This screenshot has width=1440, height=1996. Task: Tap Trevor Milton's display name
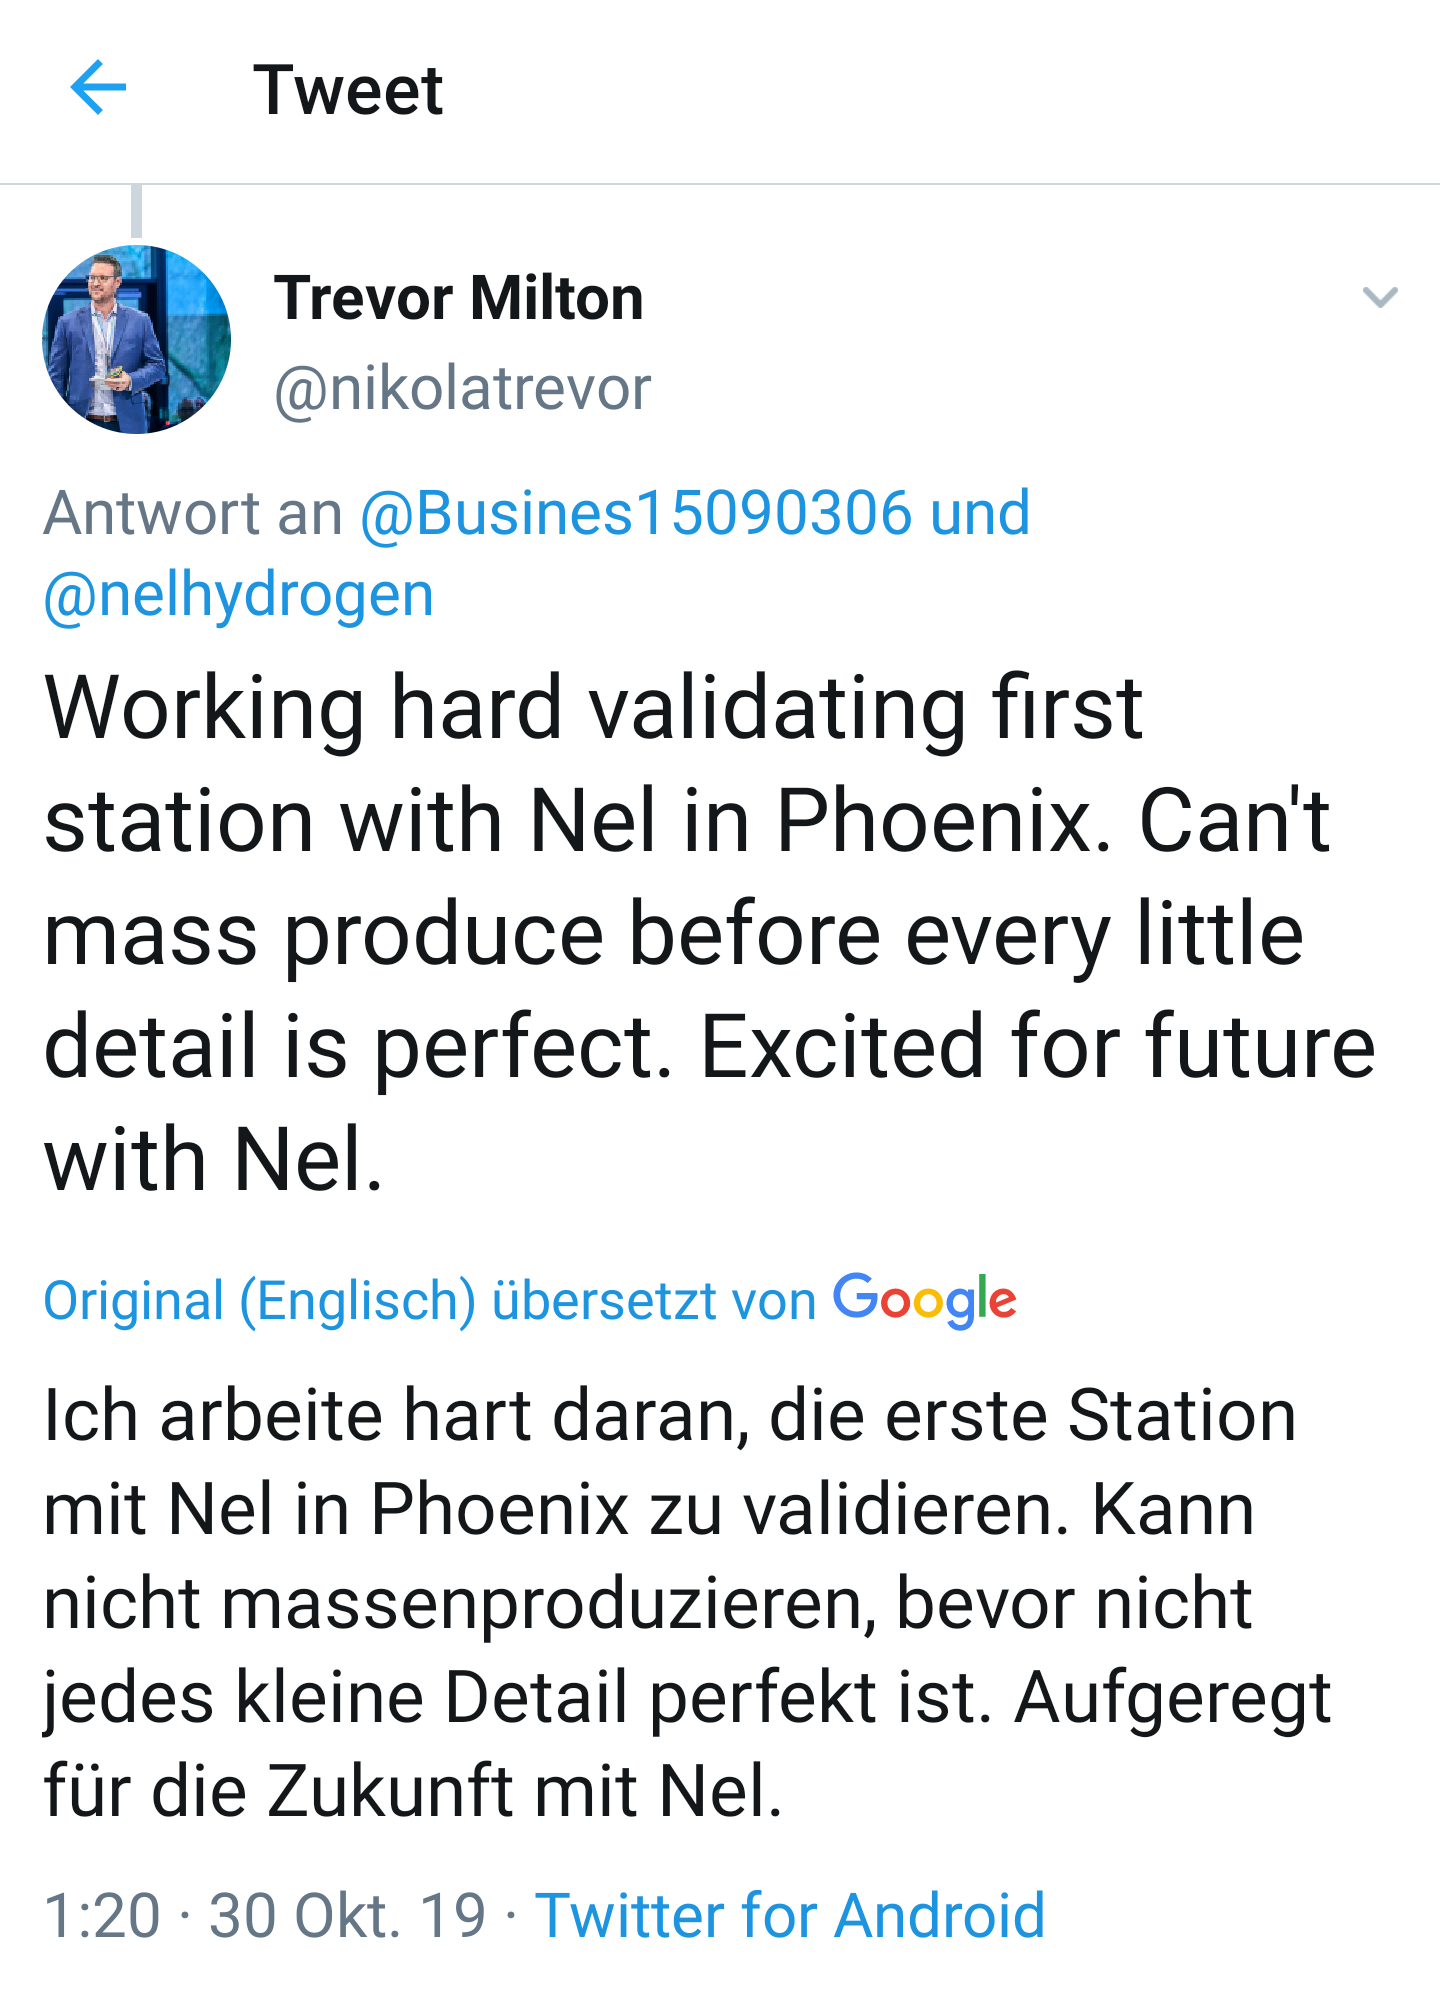[459, 297]
